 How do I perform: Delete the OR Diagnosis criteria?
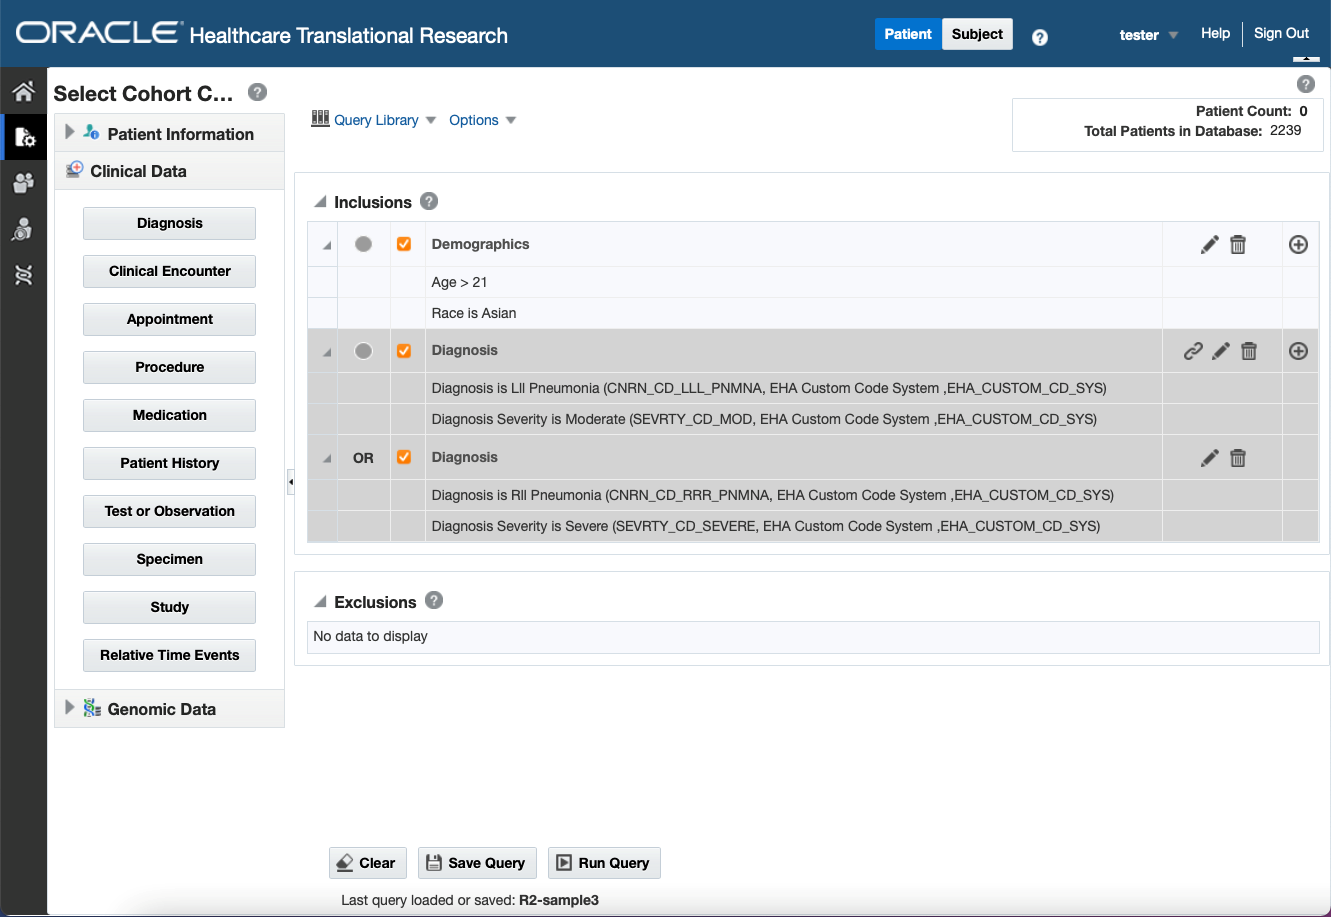tap(1238, 457)
